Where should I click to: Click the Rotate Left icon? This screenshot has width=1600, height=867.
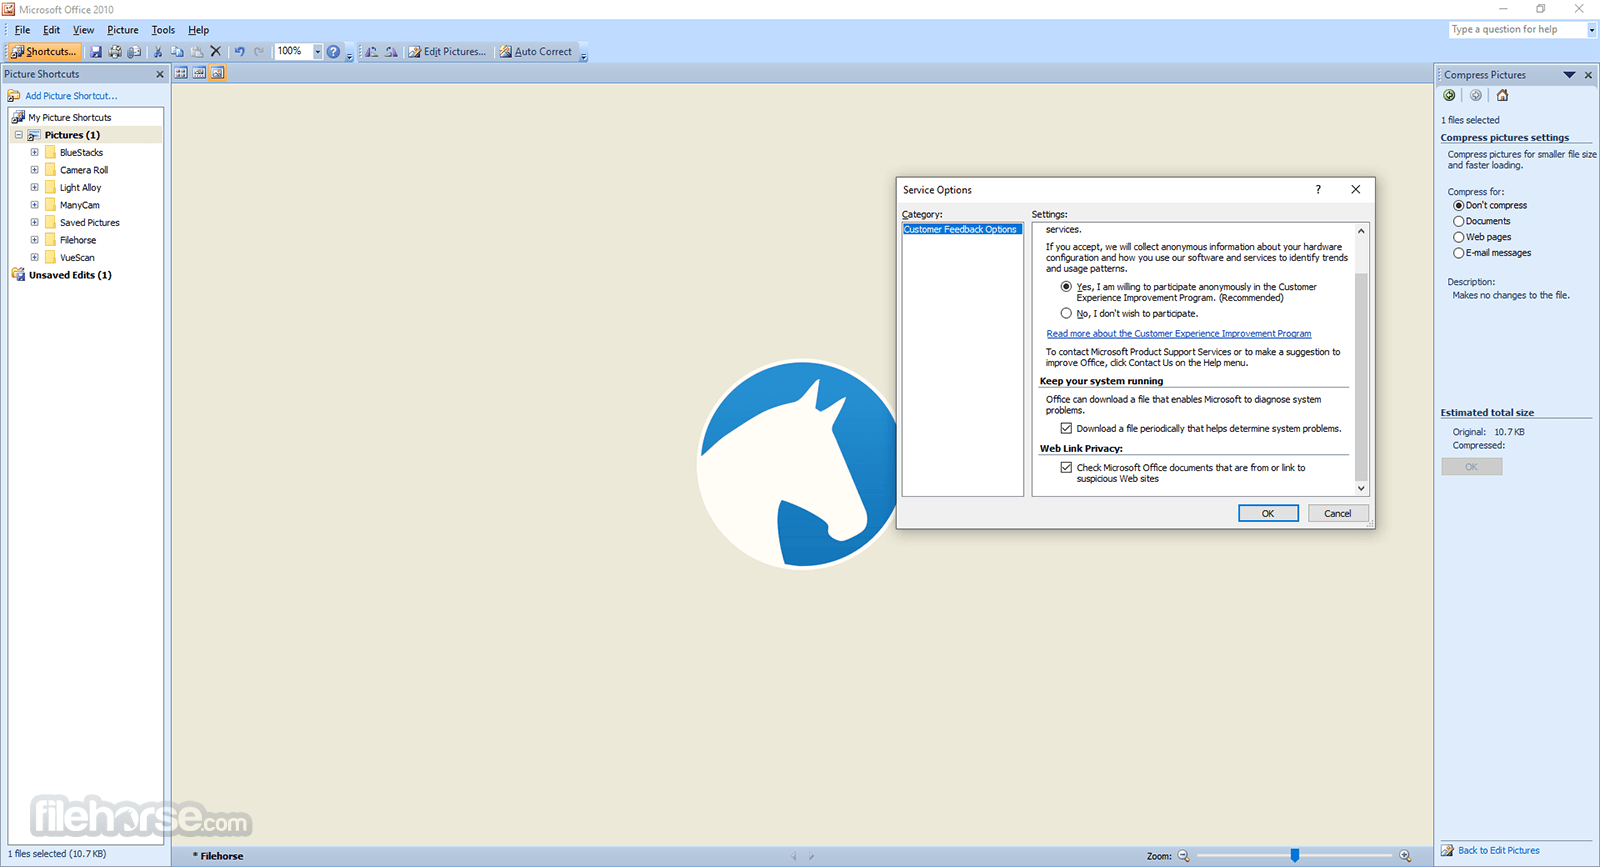[372, 52]
